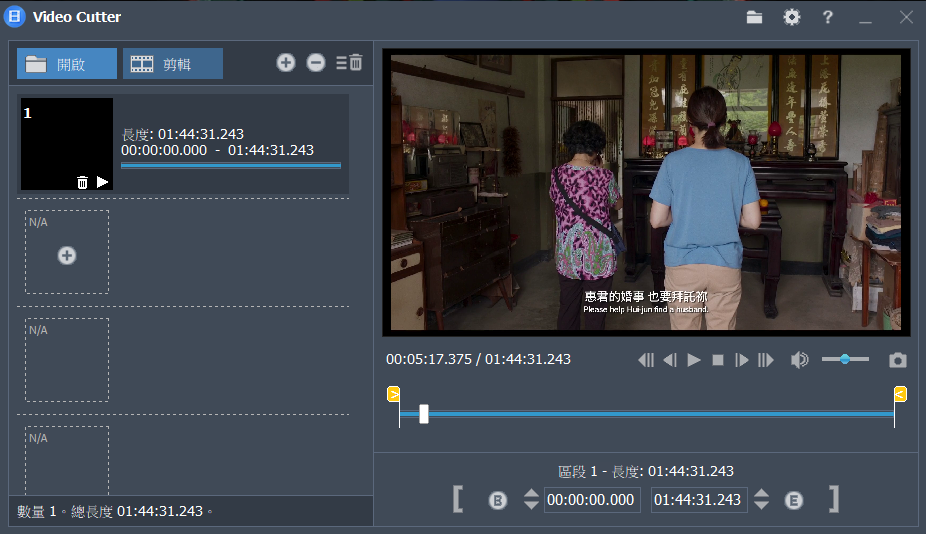The height and width of the screenshot is (534, 926).
Task: Jump to previous keyframe button
Action: [646, 360]
